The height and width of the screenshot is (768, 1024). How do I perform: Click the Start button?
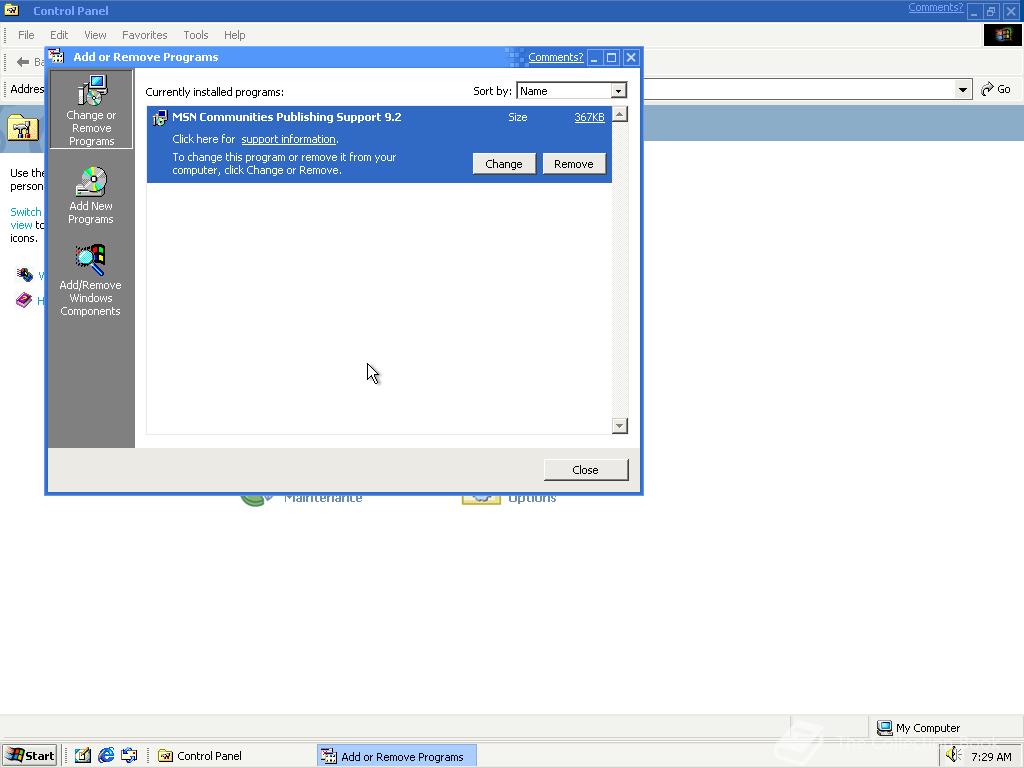(30, 756)
